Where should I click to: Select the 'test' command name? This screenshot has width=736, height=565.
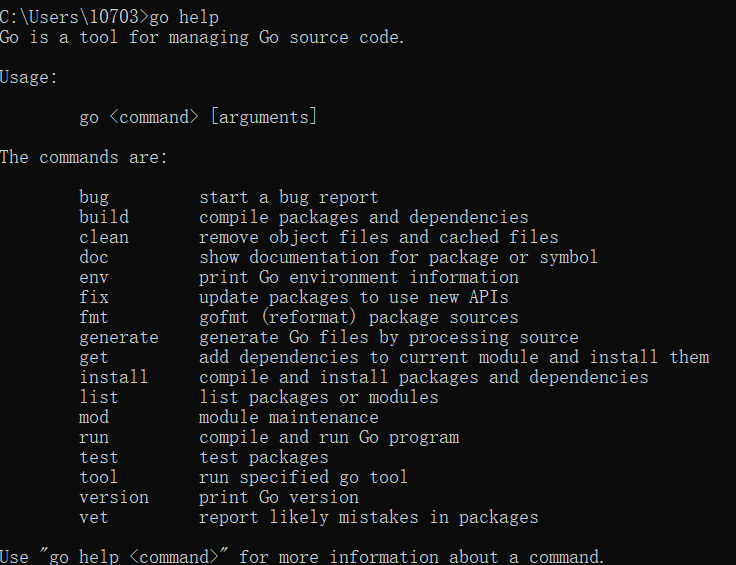tap(99, 458)
